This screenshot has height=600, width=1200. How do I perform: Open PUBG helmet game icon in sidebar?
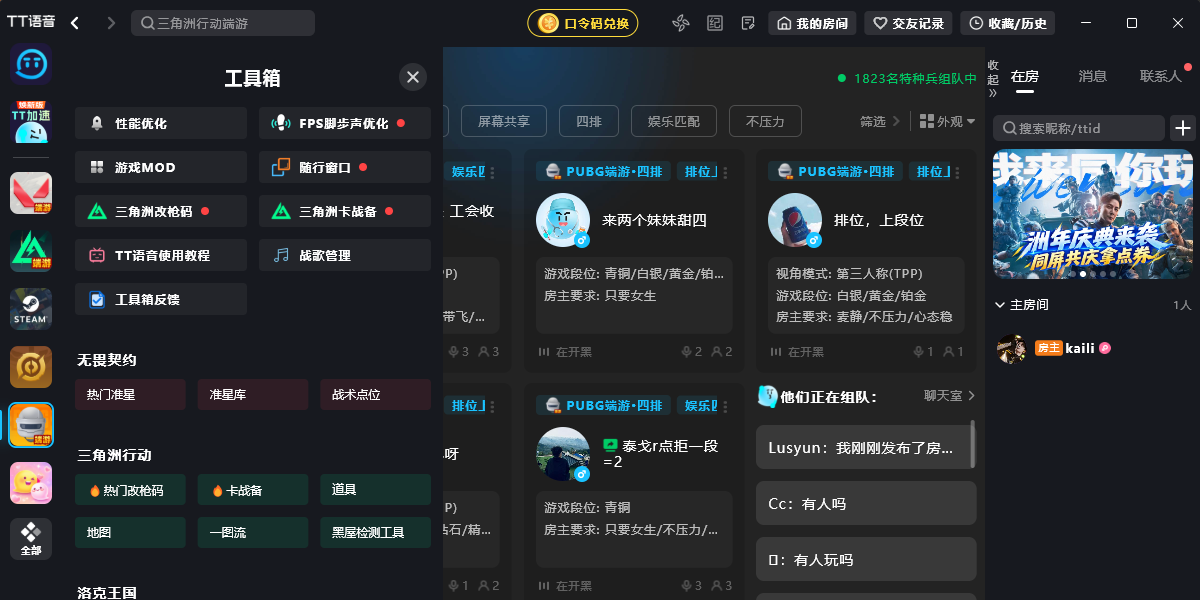click(x=31, y=425)
